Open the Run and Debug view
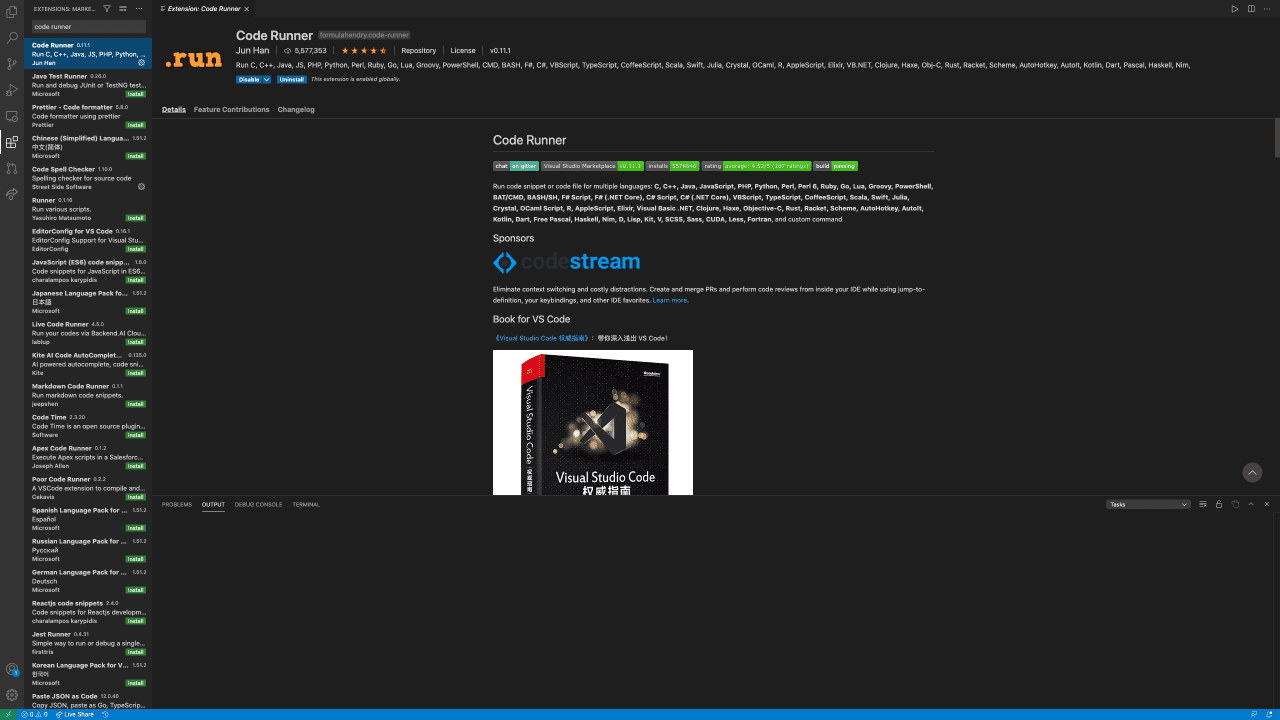 pyautogui.click(x=12, y=90)
